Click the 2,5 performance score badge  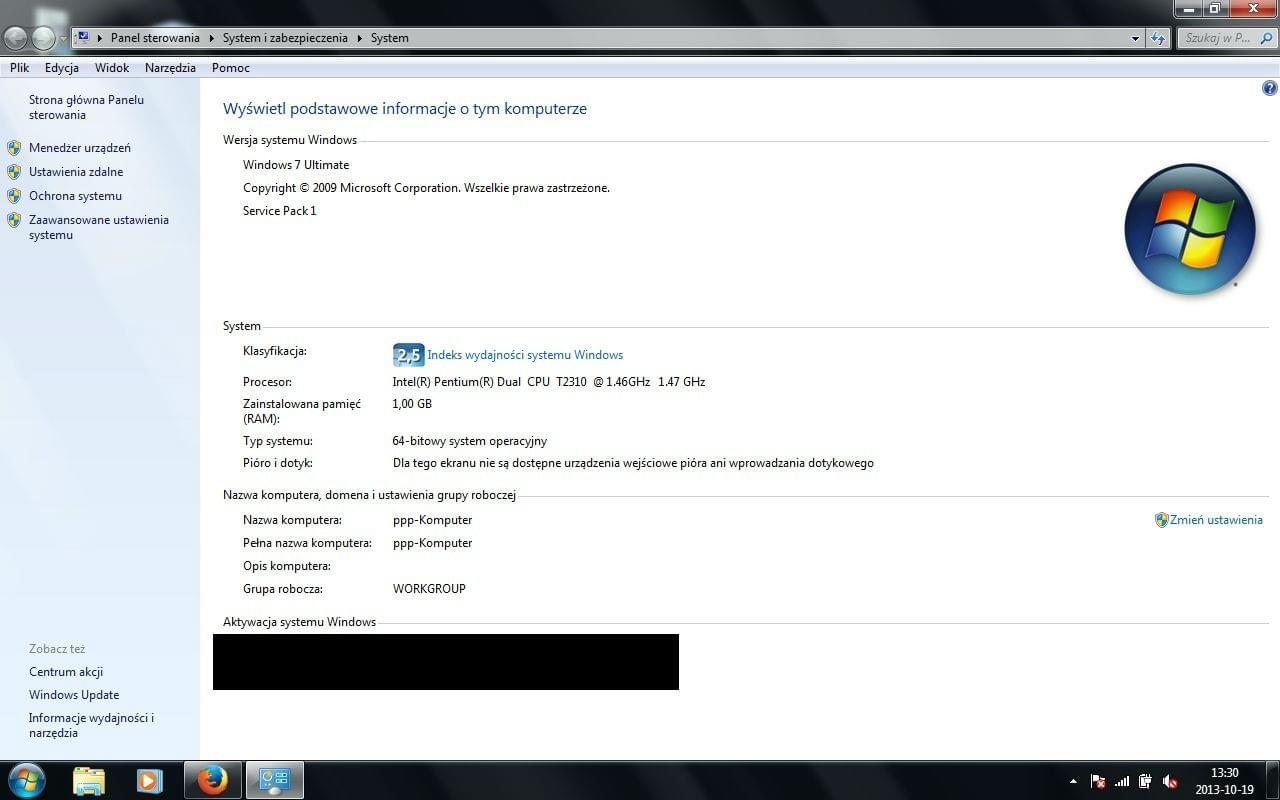408,355
